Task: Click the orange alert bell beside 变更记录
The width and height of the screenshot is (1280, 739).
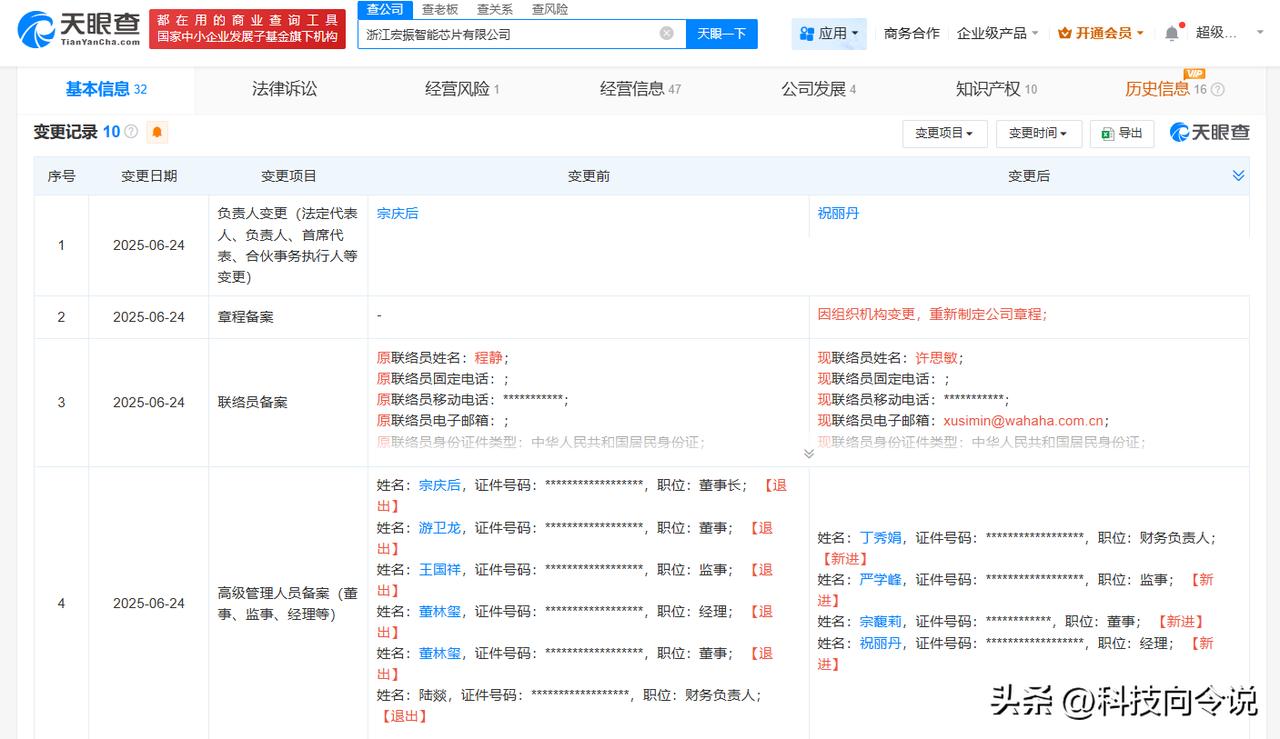Action: pyautogui.click(x=157, y=132)
